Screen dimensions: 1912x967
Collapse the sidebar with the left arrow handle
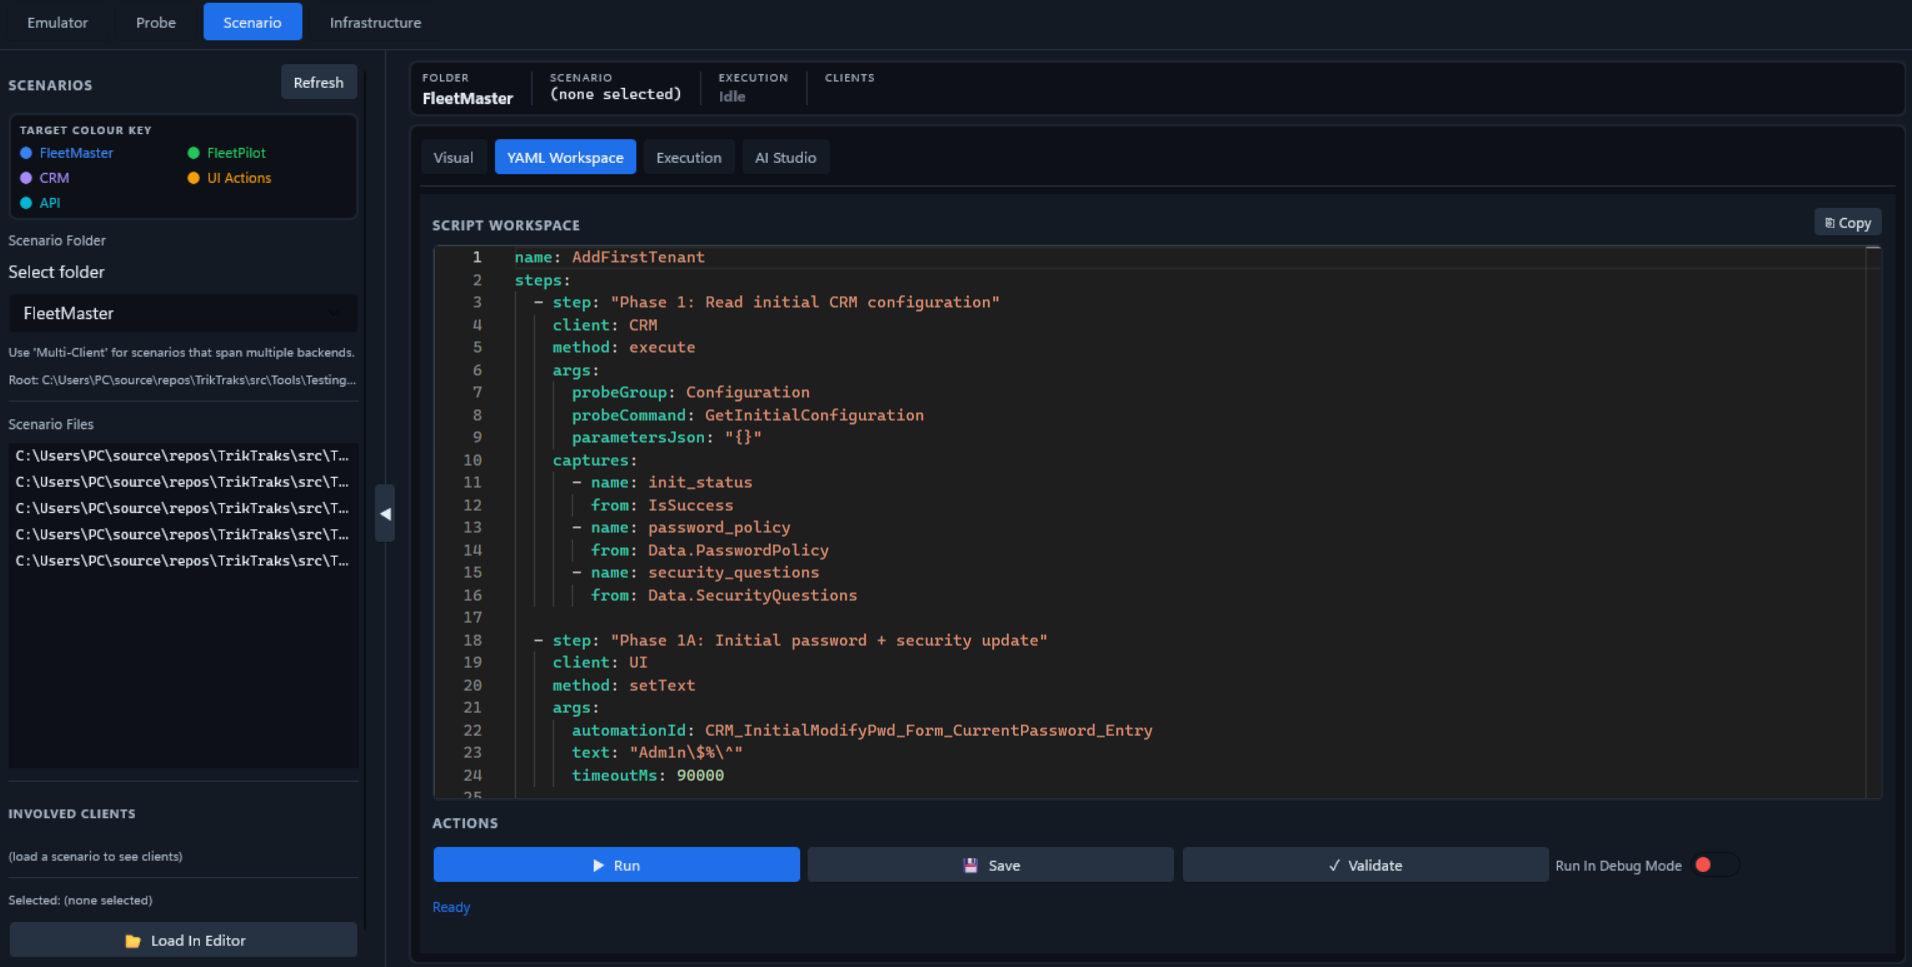pyautogui.click(x=385, y=513)
